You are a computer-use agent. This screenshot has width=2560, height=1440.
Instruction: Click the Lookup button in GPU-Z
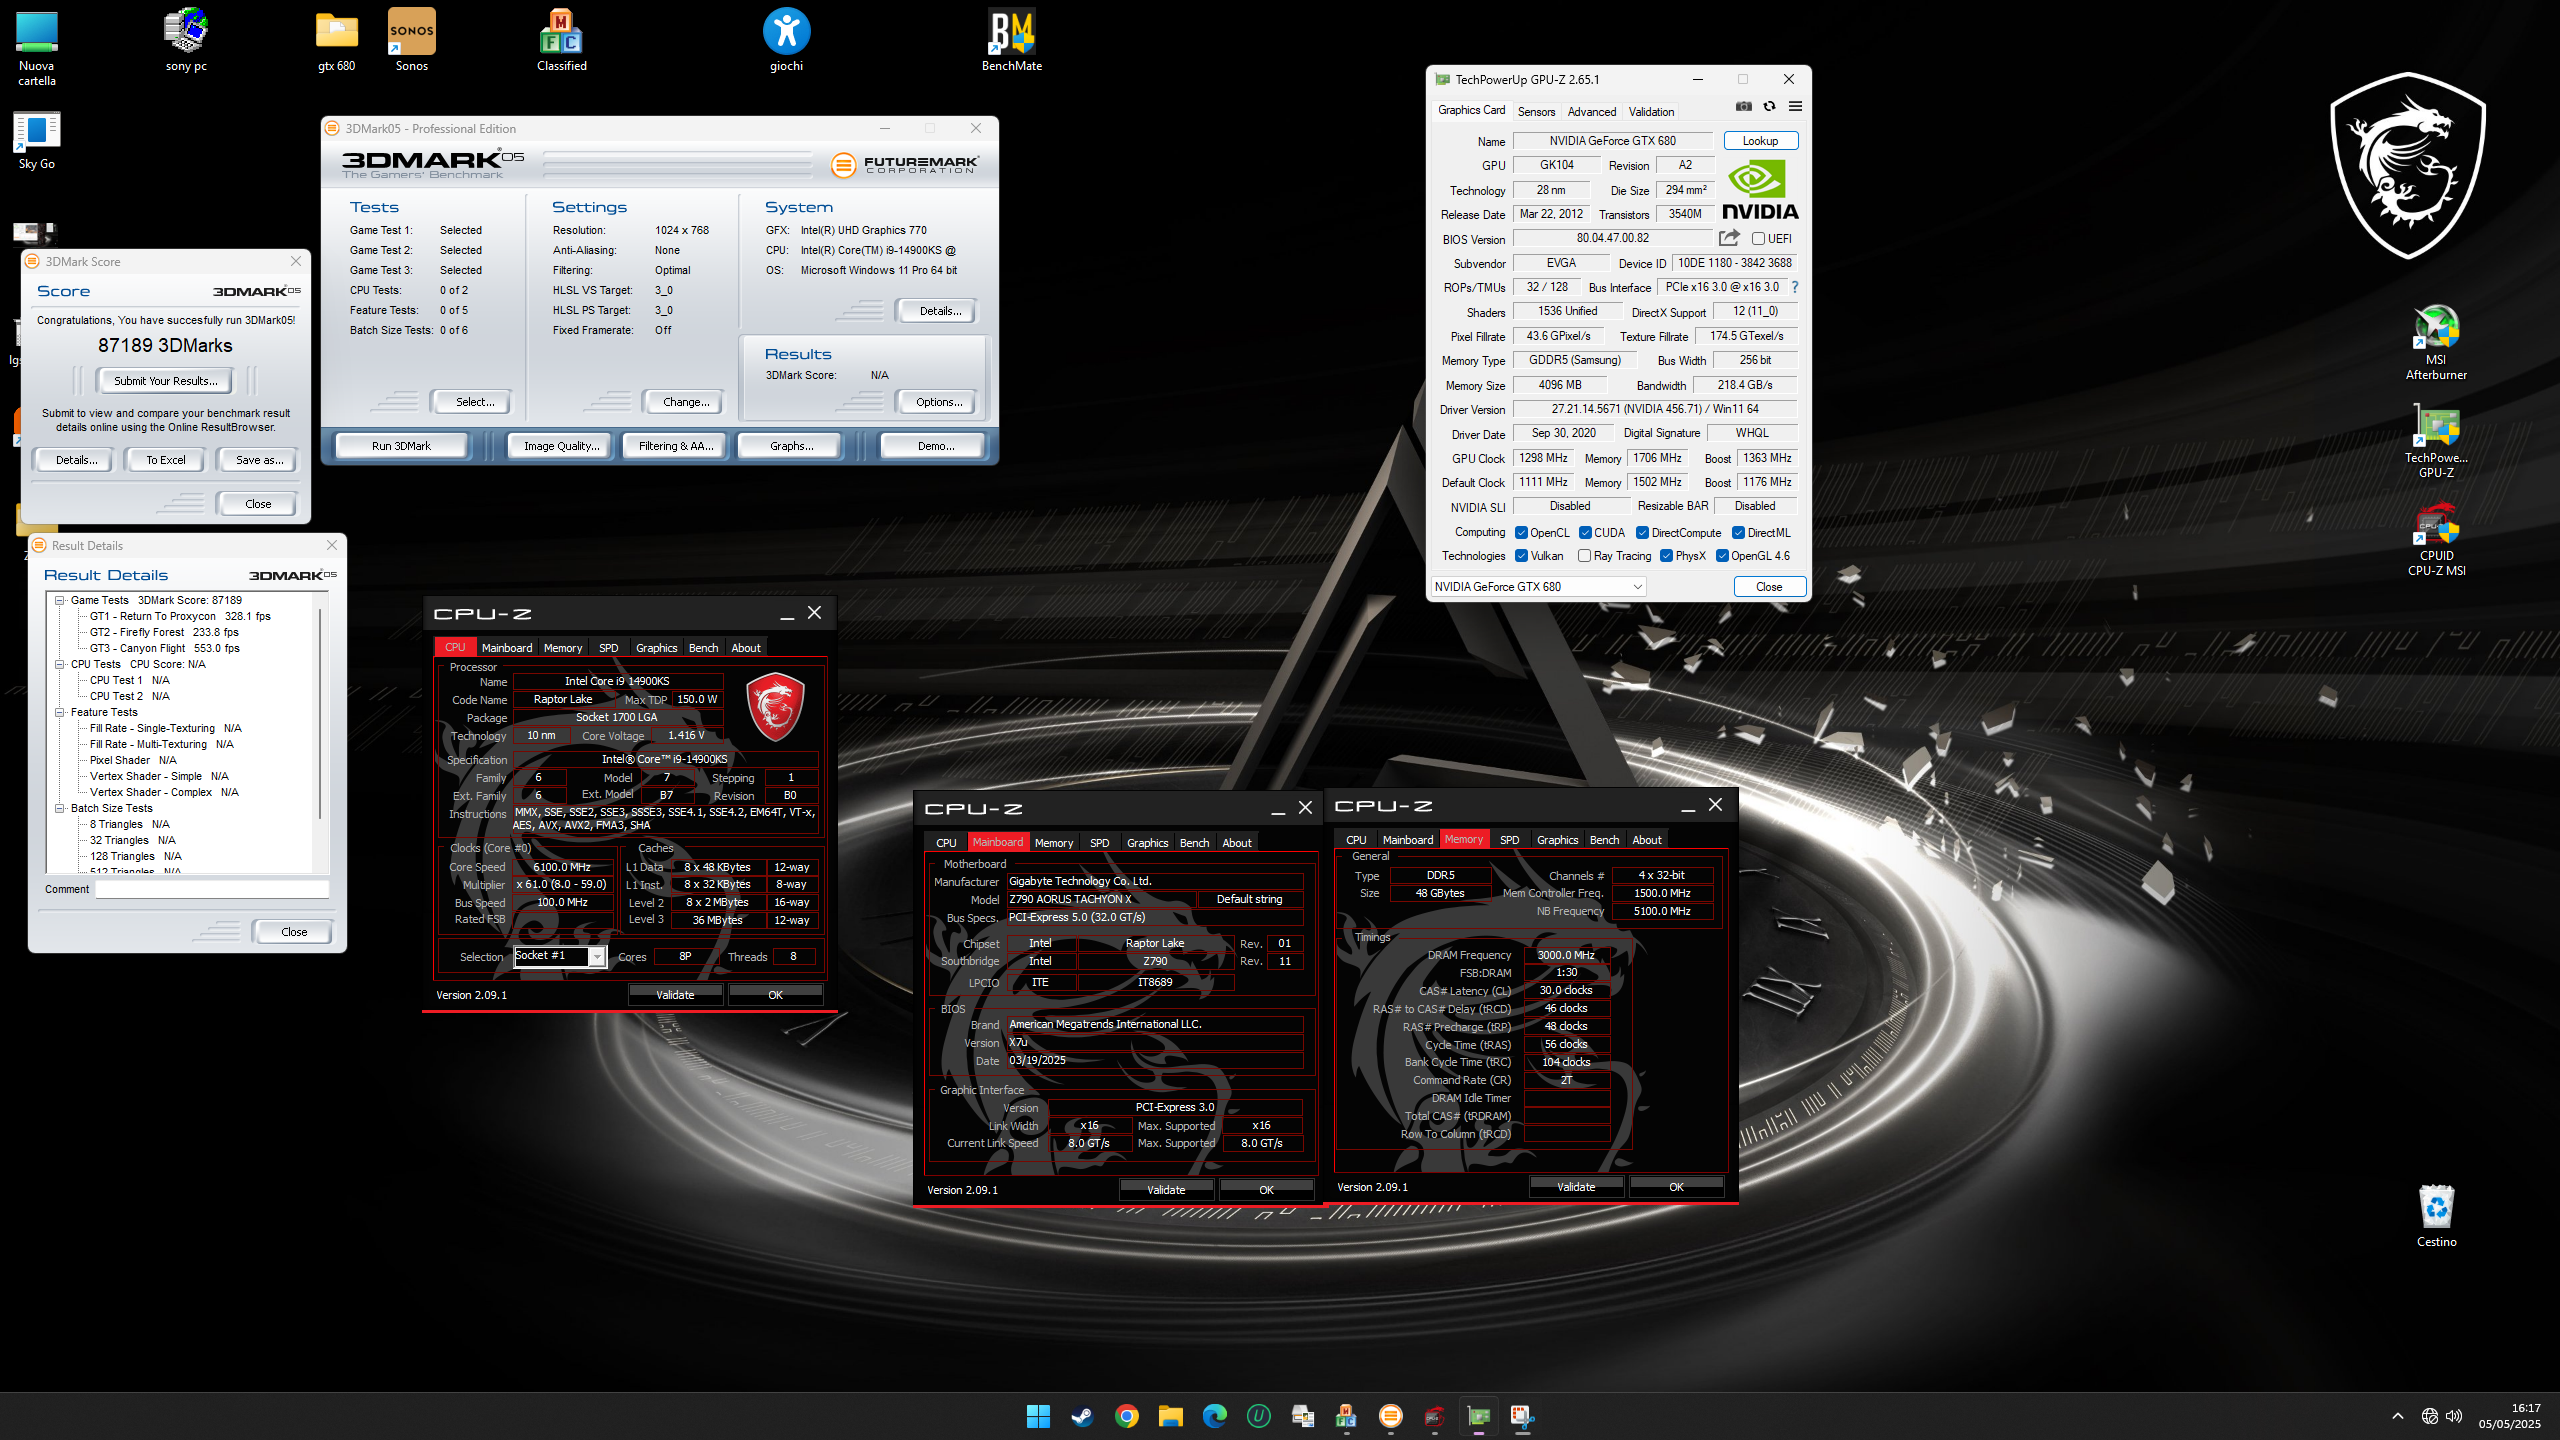1760,141
